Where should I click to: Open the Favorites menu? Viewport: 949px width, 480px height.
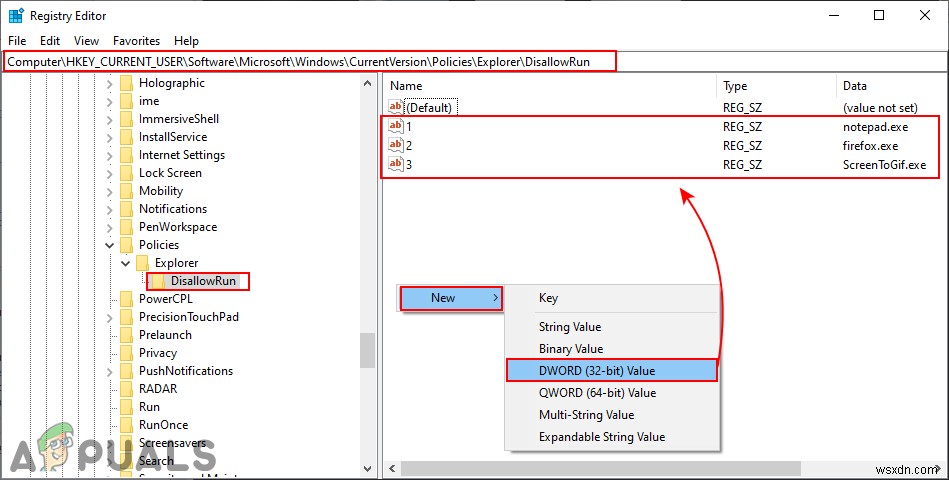[137, 41]
